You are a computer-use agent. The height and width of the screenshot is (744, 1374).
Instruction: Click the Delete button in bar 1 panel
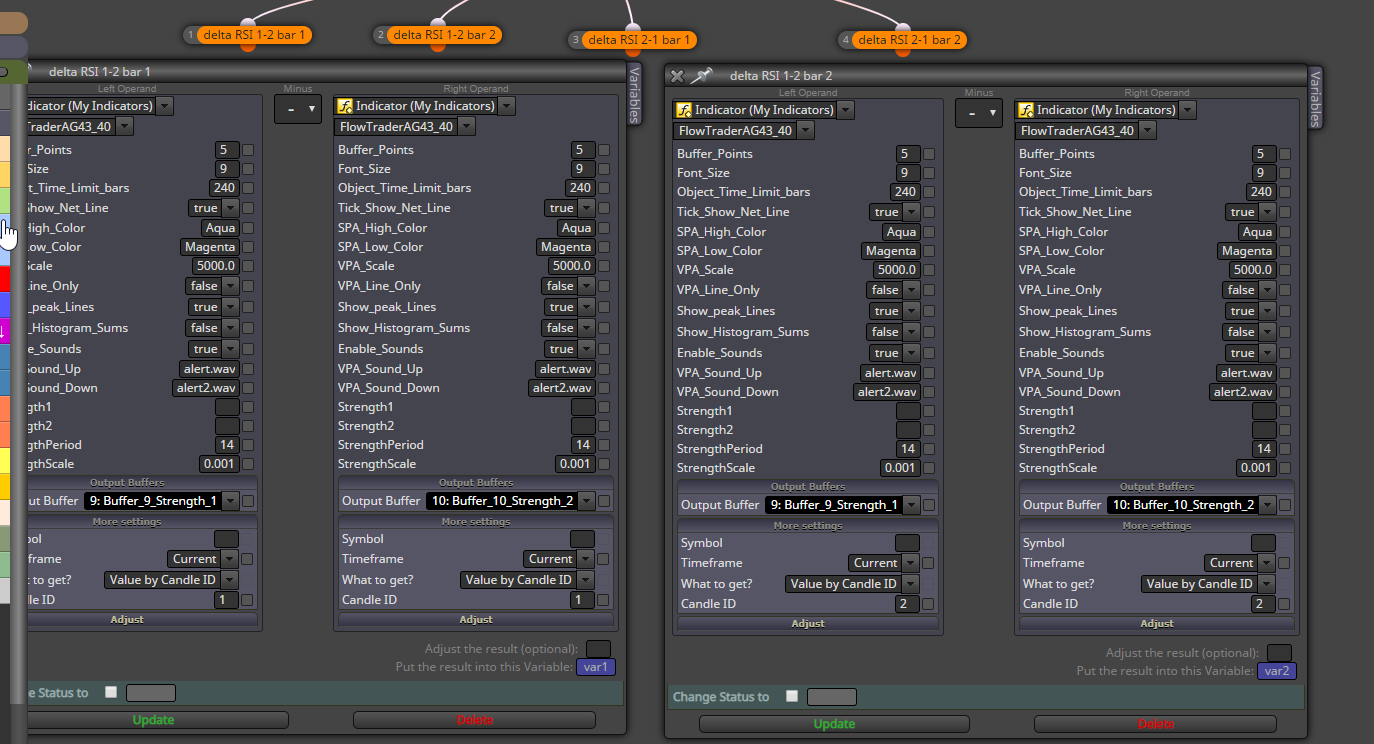pyautogui.click(x=474, y=720)
